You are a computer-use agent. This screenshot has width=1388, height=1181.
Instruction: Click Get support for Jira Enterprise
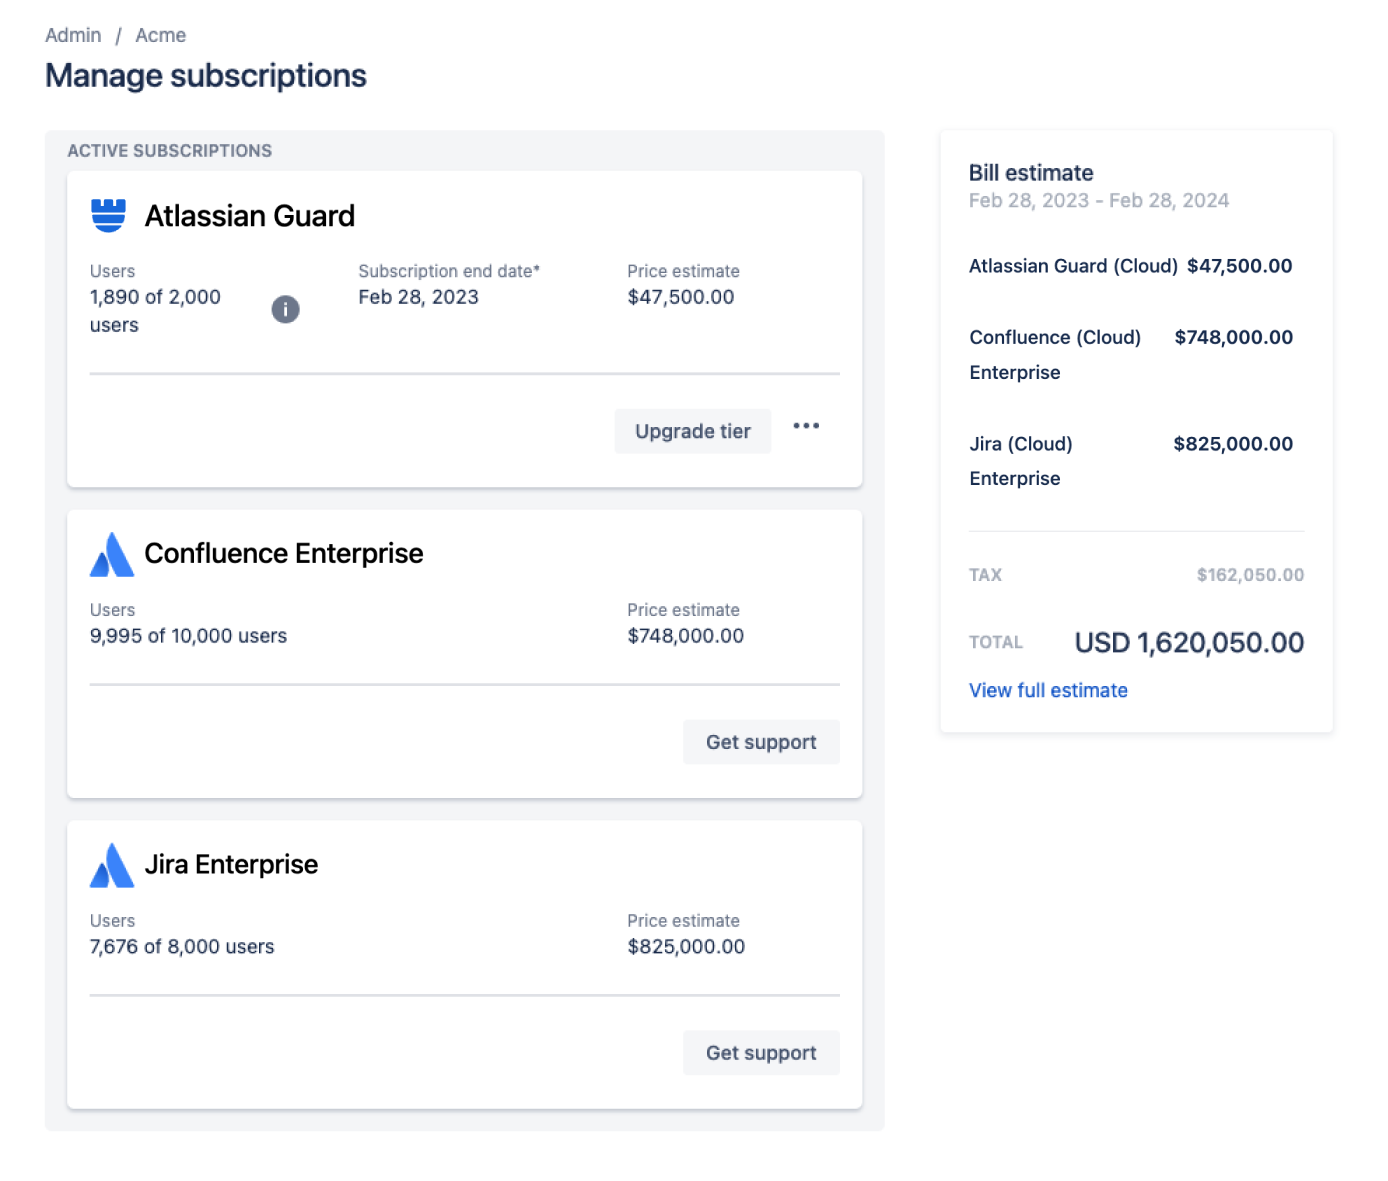pos(761,1053)
